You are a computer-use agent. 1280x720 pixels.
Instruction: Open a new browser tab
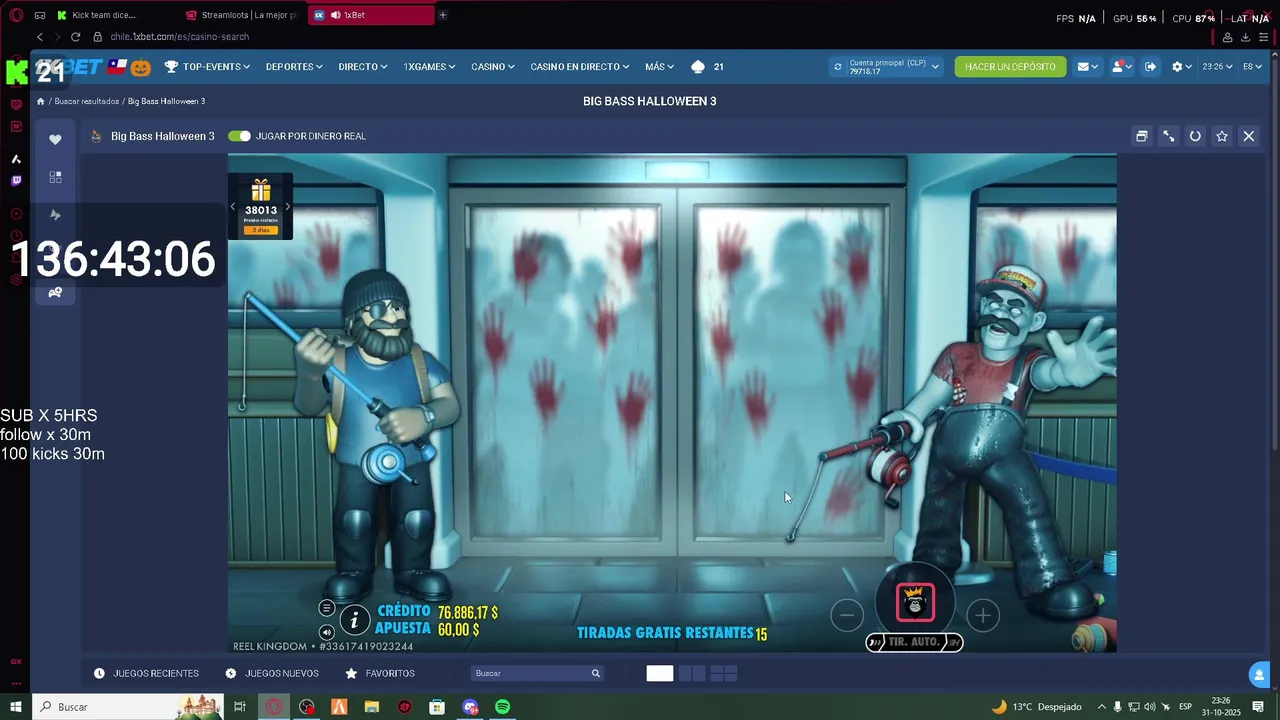443,15
